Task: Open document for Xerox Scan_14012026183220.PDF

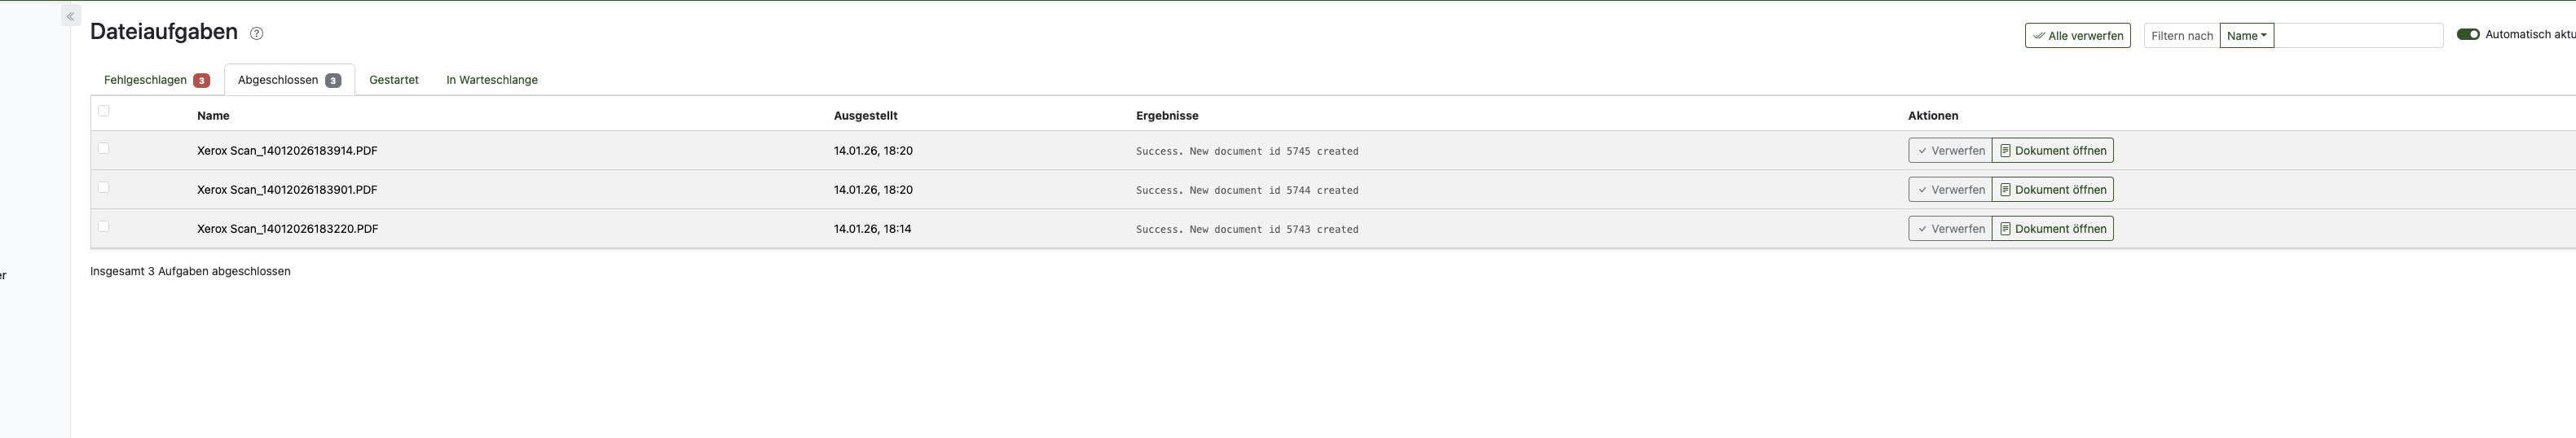Action: coord(2052,229)
